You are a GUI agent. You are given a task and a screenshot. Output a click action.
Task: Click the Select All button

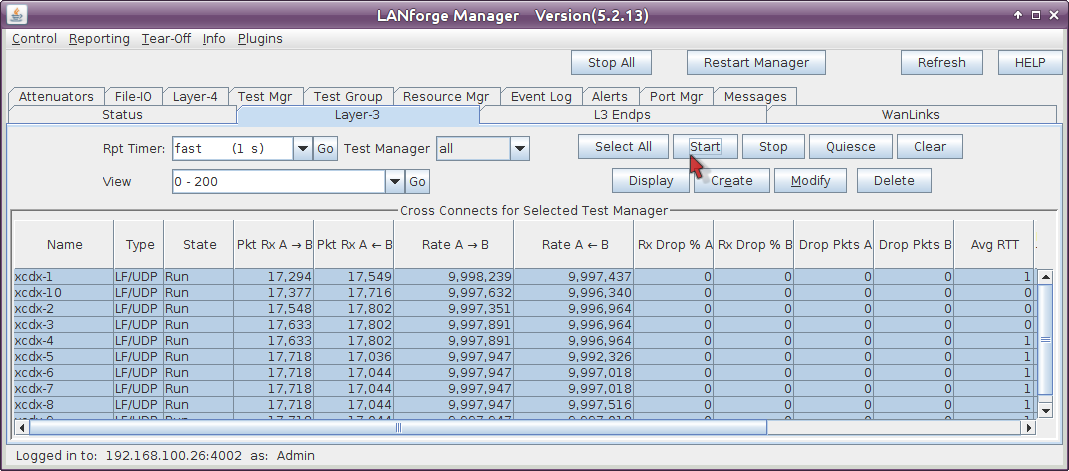click(x=623, y=147)
